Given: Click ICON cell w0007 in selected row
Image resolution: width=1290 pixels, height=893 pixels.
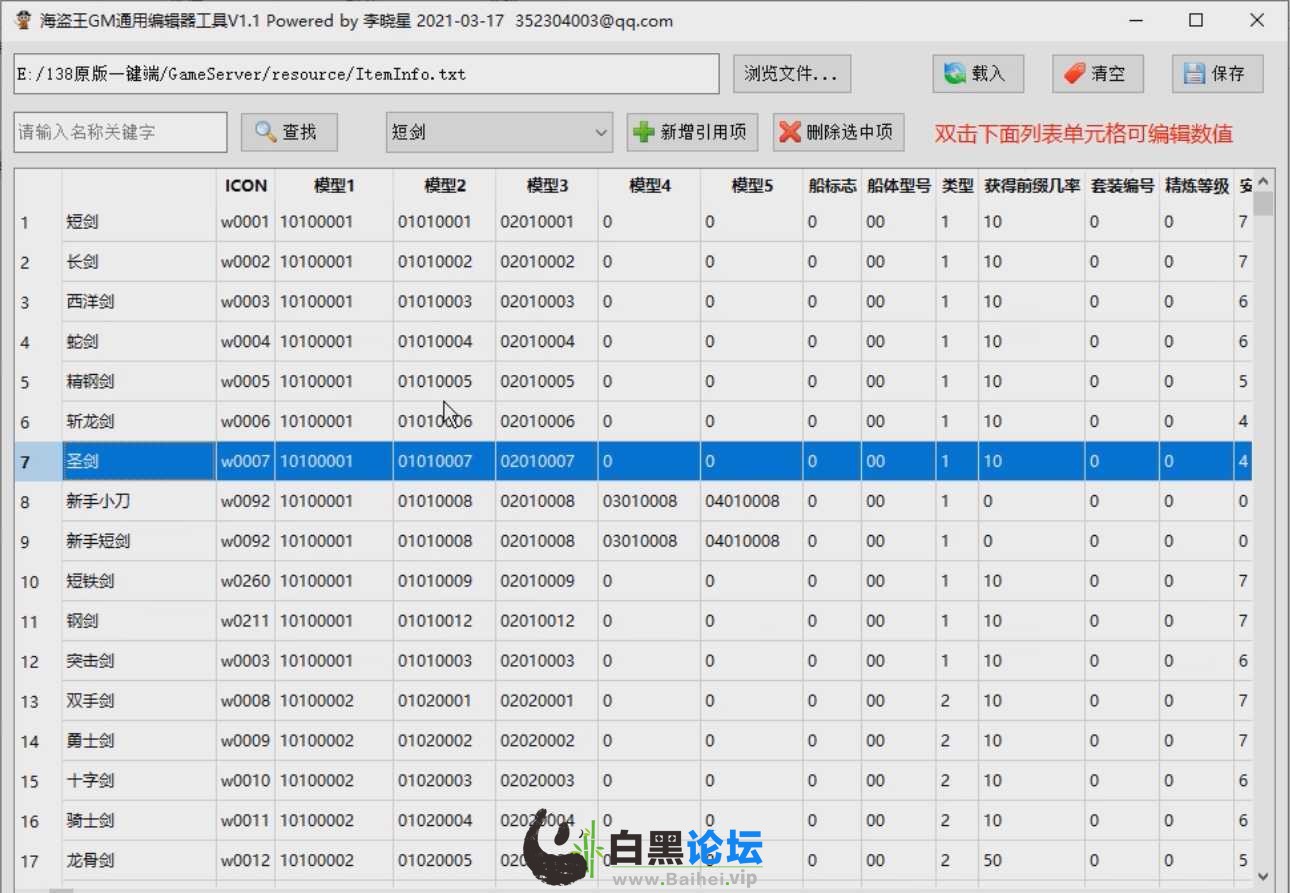Looking at the screenshot, I should click(x=246, y=462).
